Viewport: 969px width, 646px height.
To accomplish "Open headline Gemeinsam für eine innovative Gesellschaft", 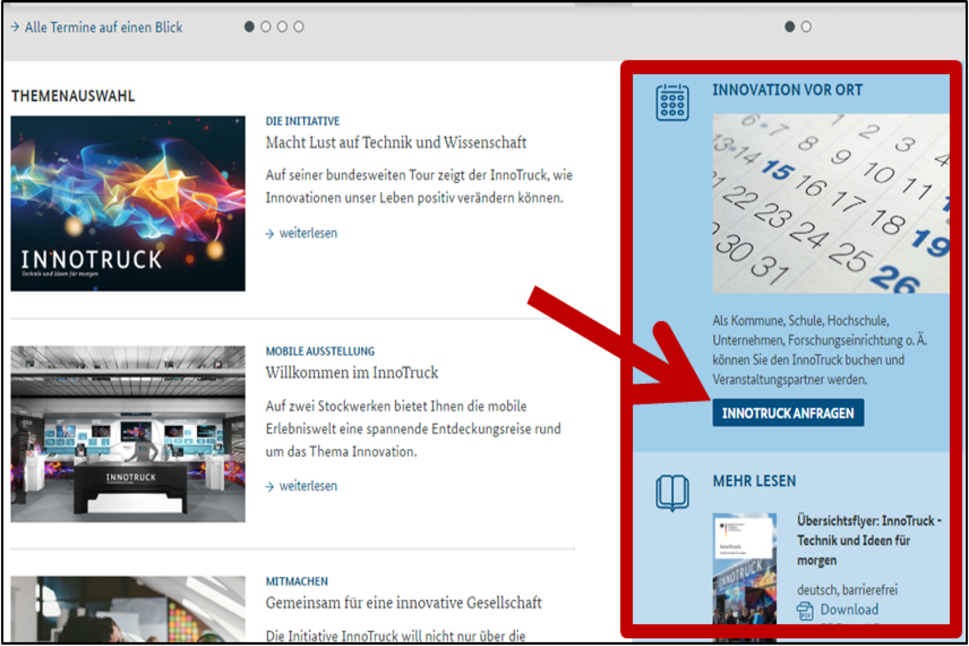I will coord(403,603).
